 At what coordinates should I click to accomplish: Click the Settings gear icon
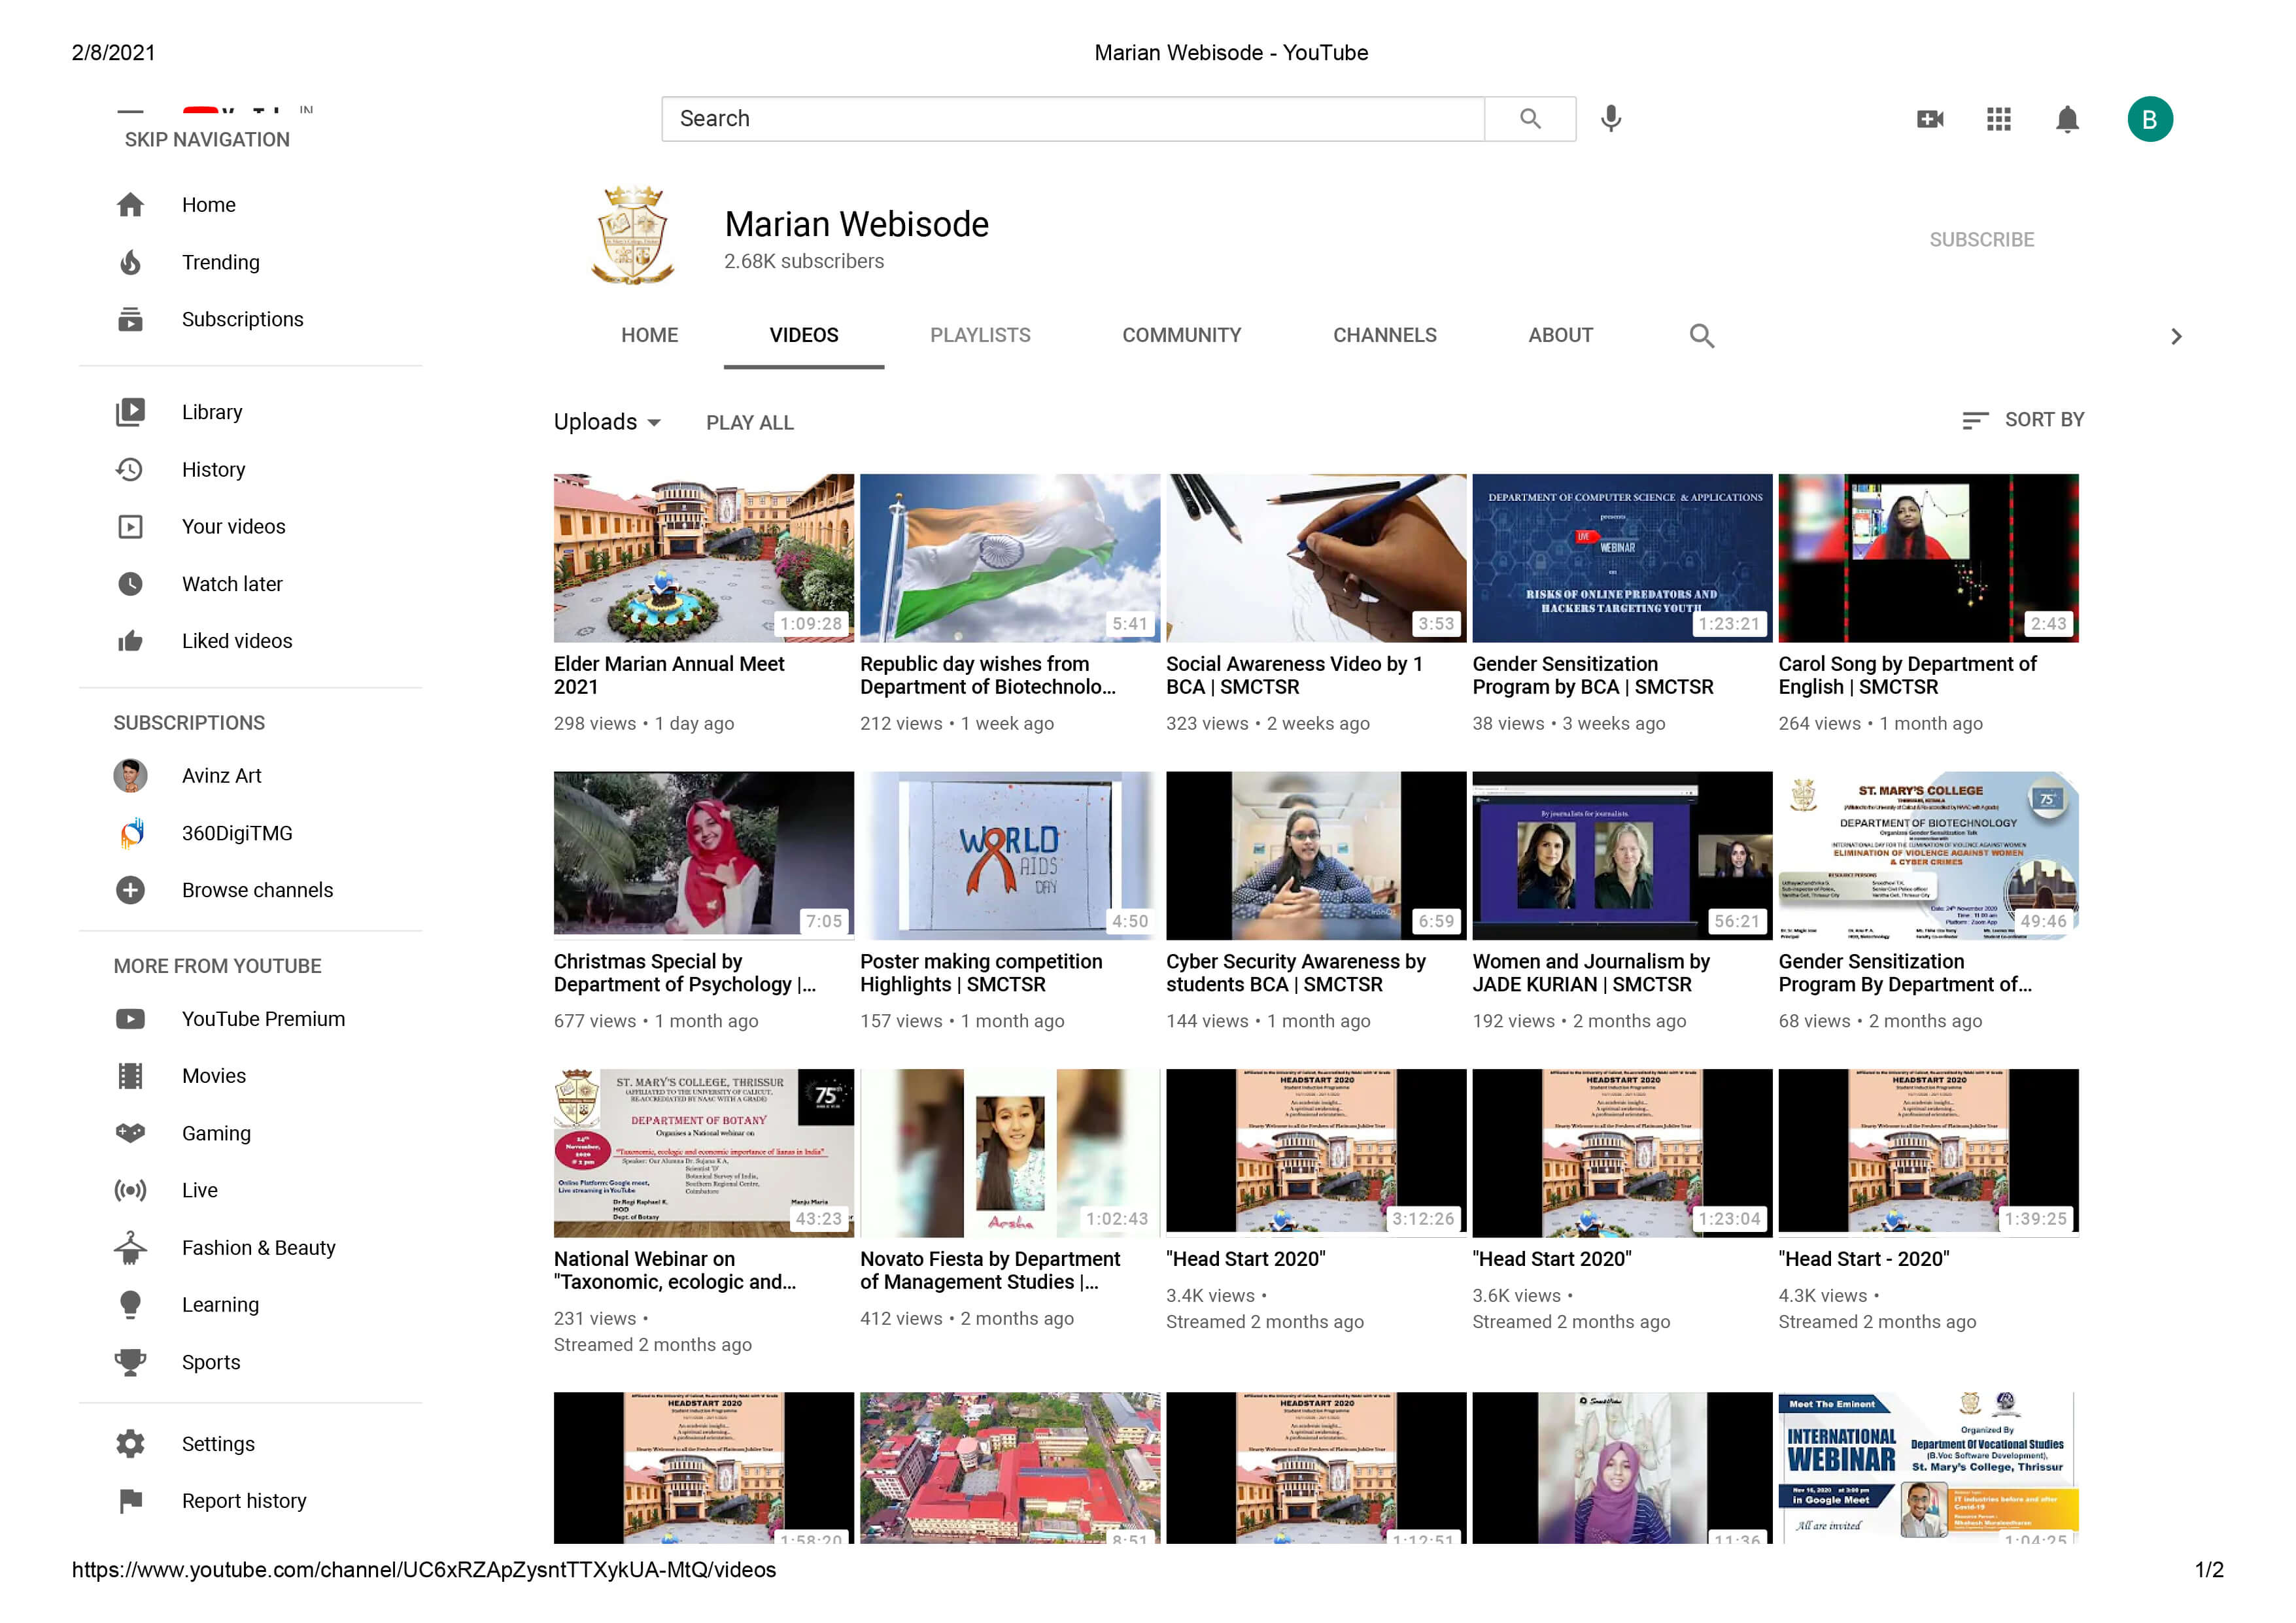130,1444
